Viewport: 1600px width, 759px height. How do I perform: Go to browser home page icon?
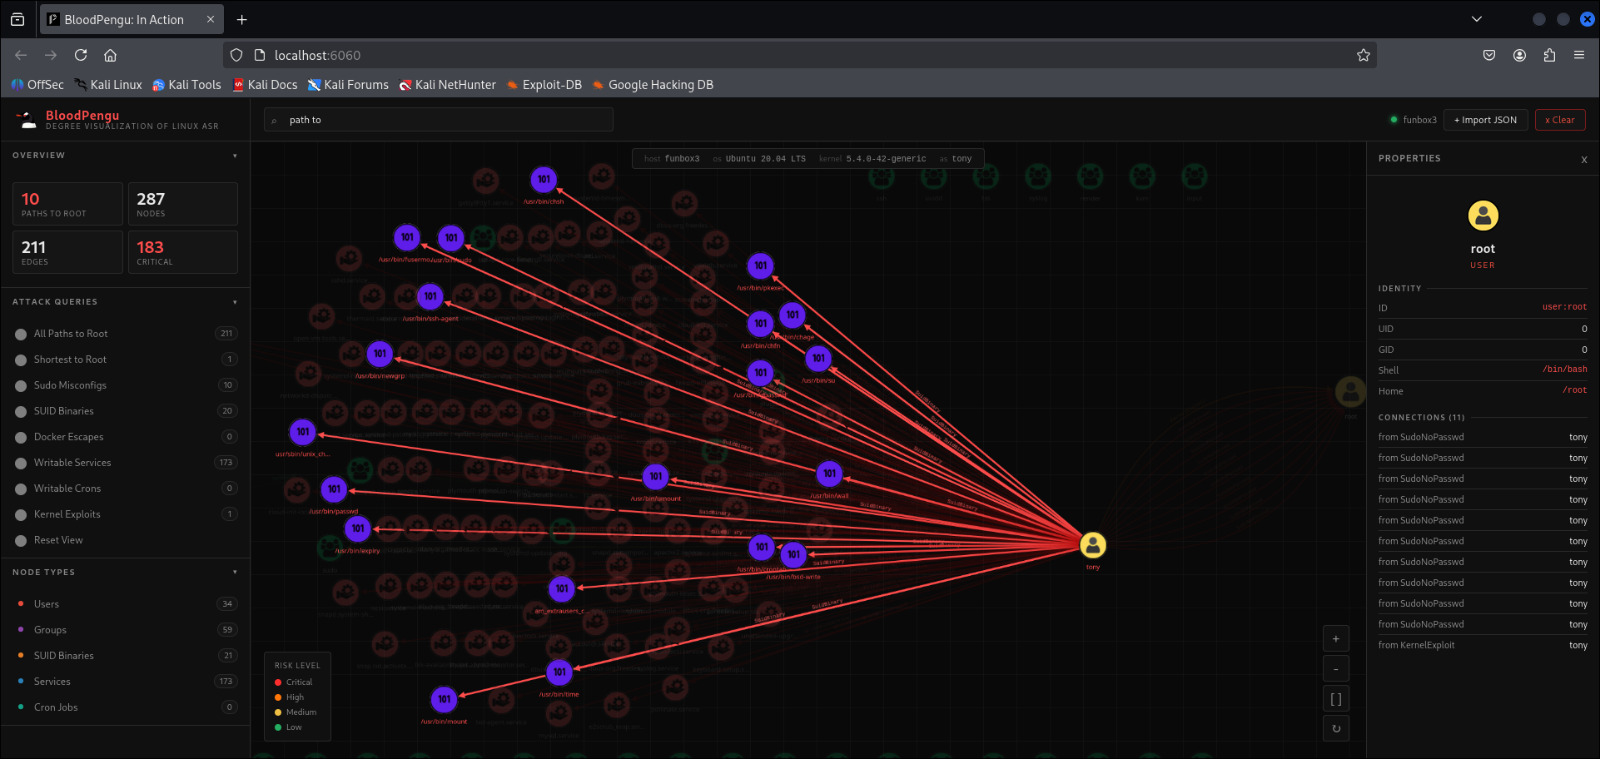click(111, 55)
